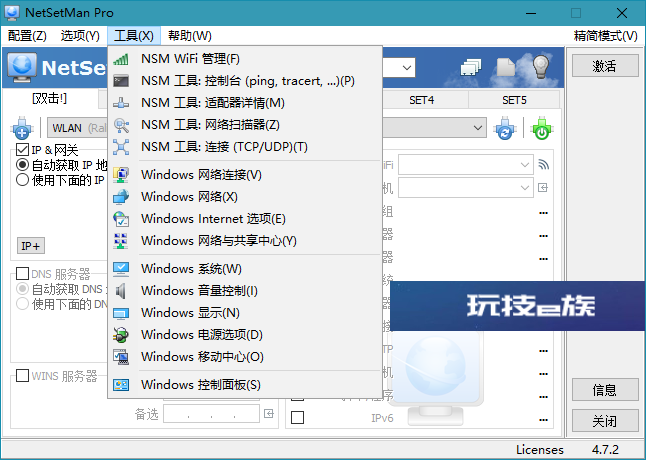This screenshot has height=460, width=646.
Task: Click the 信息 button
Action: pos(605,390)
